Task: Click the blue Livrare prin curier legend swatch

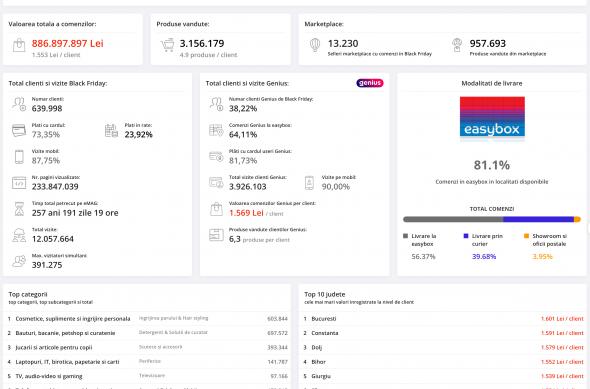Action: coord(466,236)
